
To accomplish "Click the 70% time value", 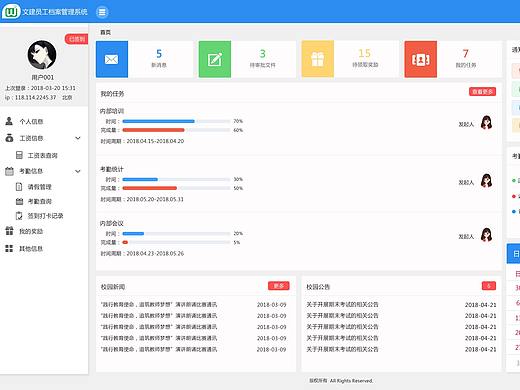I will pos(238,121).
